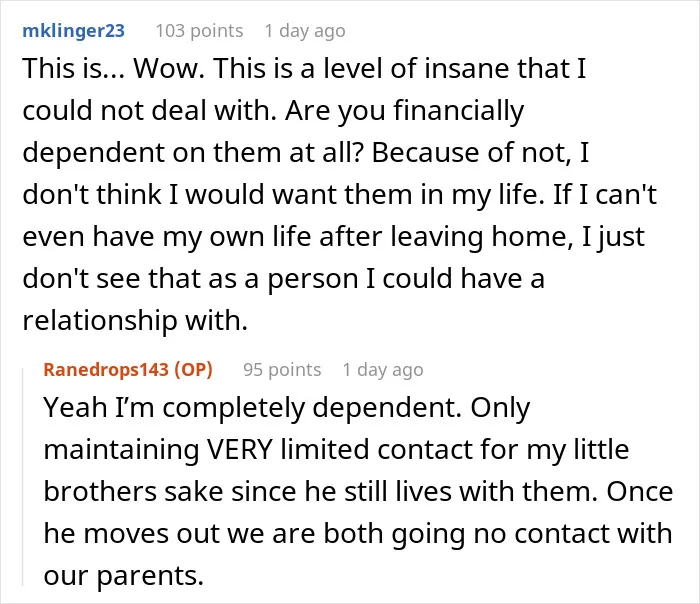Image resolution: width=700 pixels, height=604 pixels.
Task: Collapse the reply using the vertical thread line
Action: [23, 475]
